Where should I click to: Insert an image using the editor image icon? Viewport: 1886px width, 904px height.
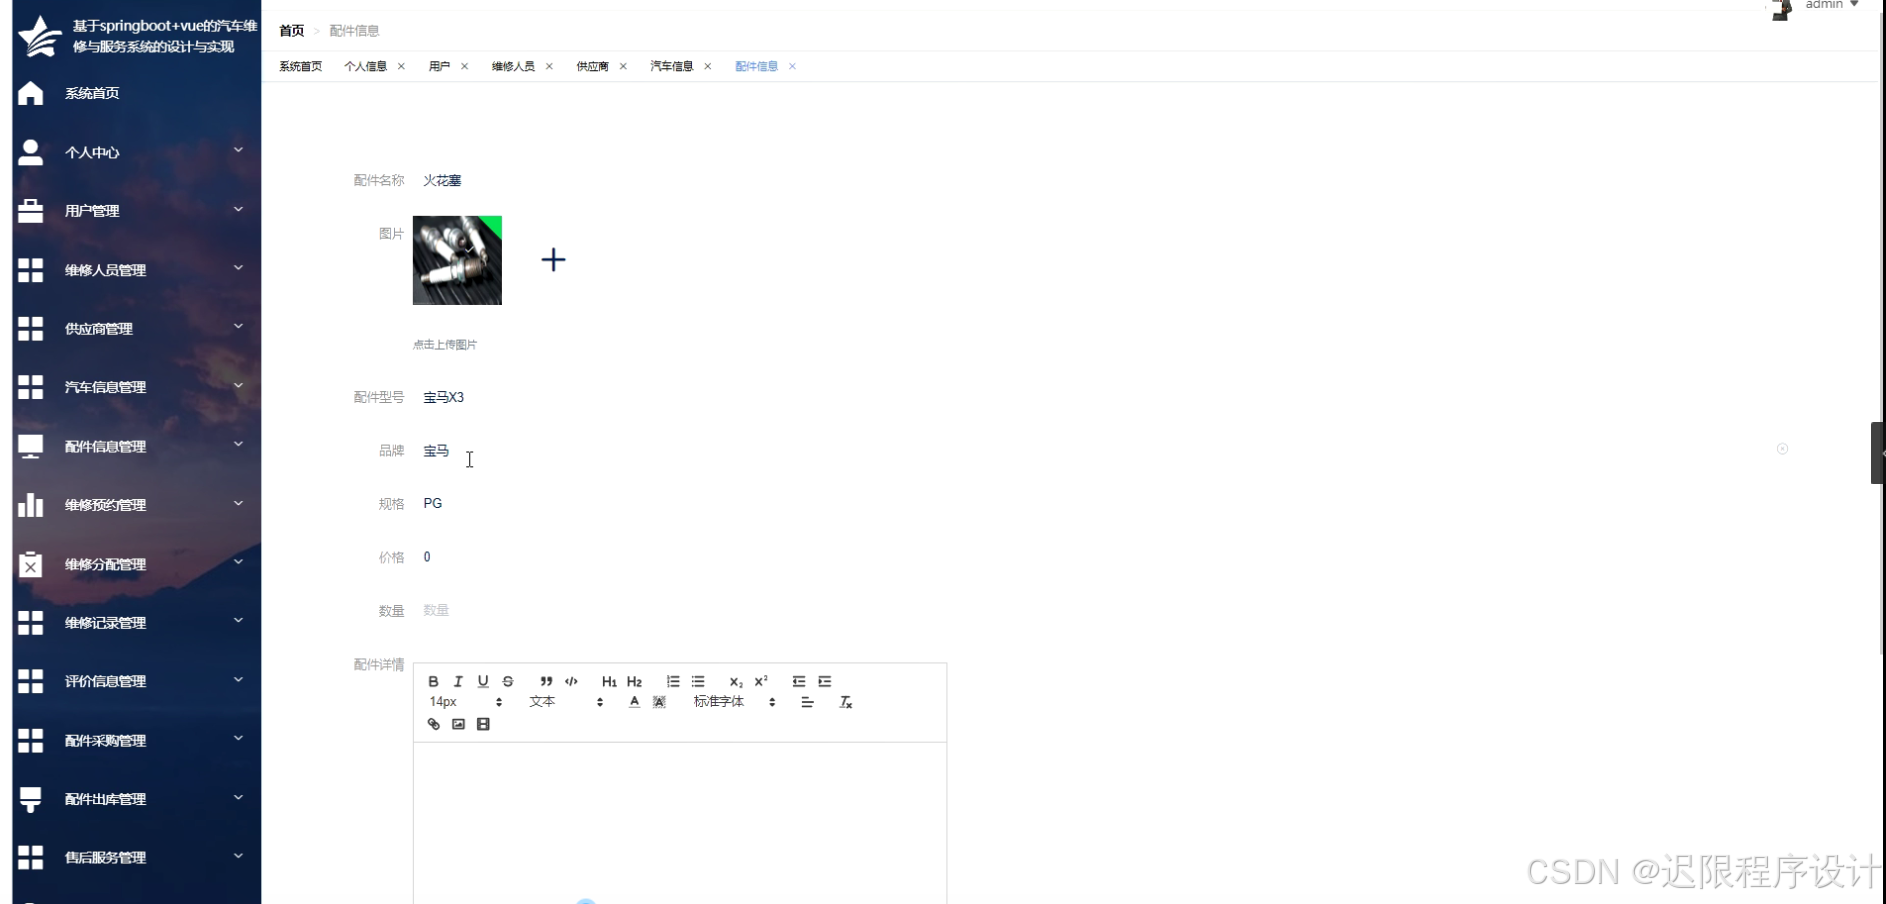[x=458, y=724]
